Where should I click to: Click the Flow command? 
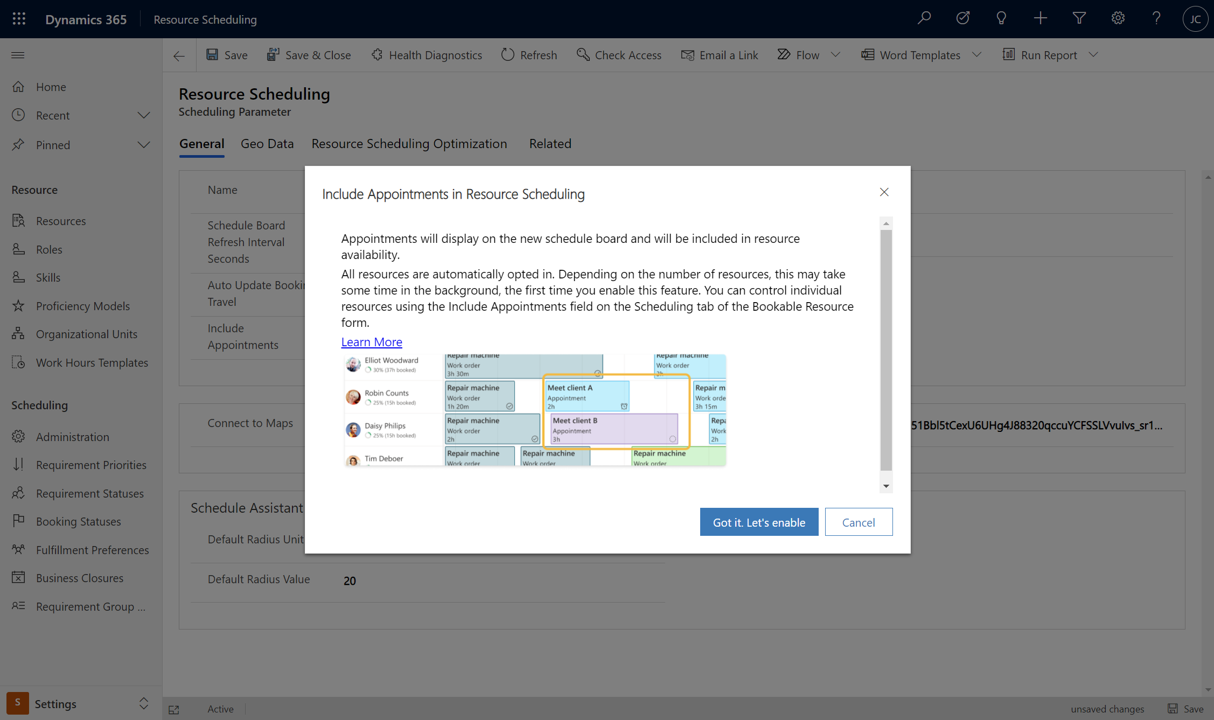[798, 55]
